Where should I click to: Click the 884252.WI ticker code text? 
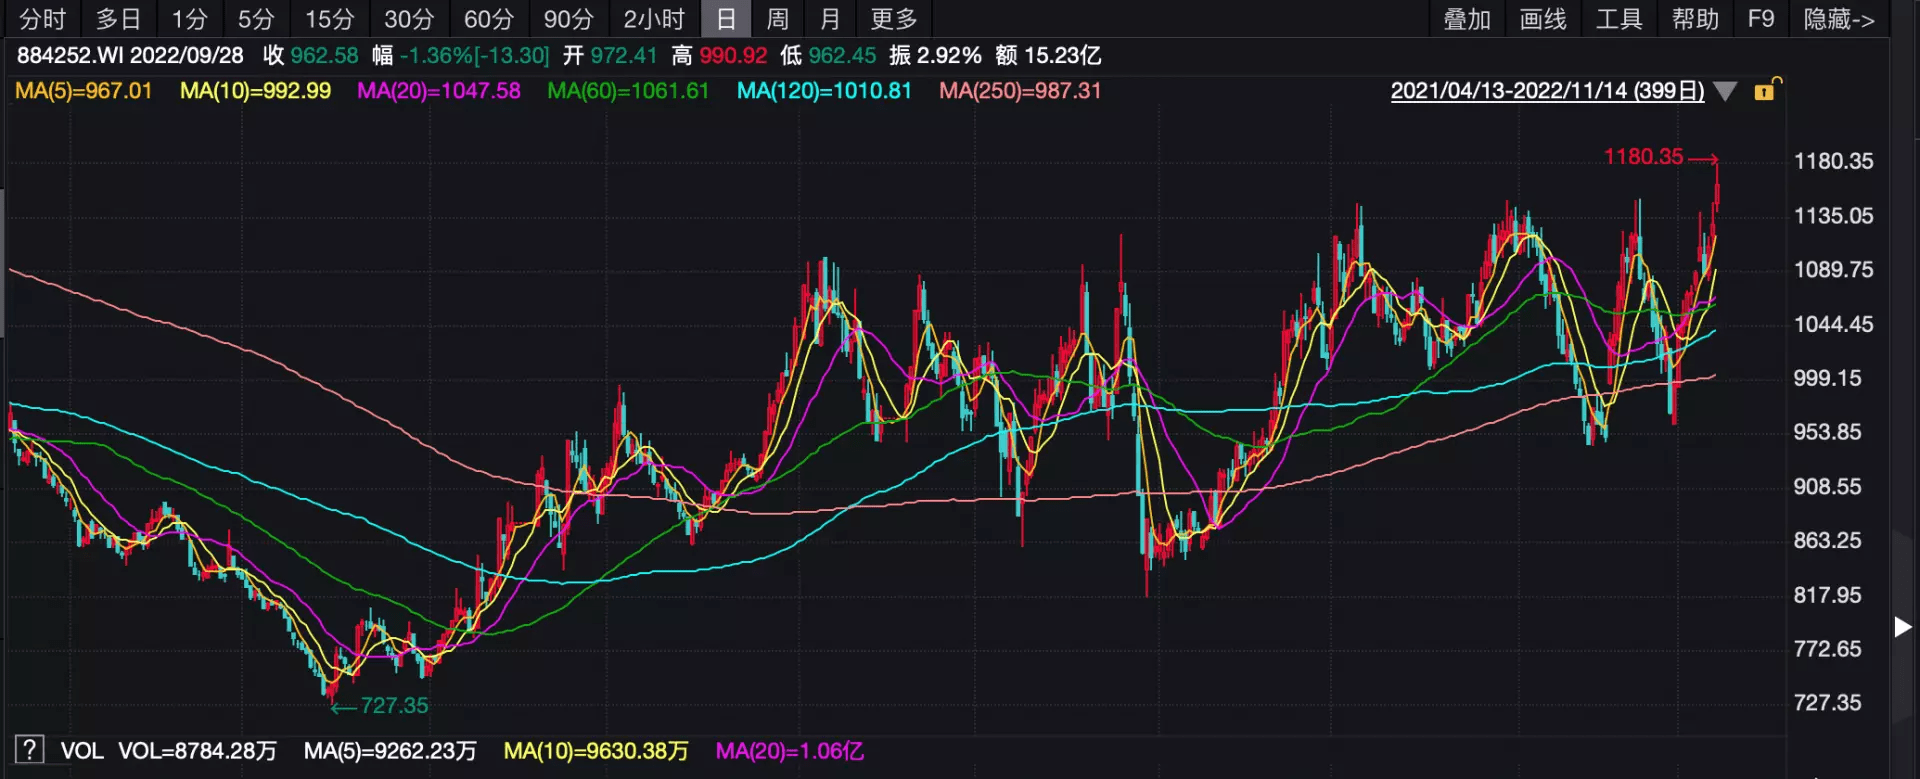(70, 56)
